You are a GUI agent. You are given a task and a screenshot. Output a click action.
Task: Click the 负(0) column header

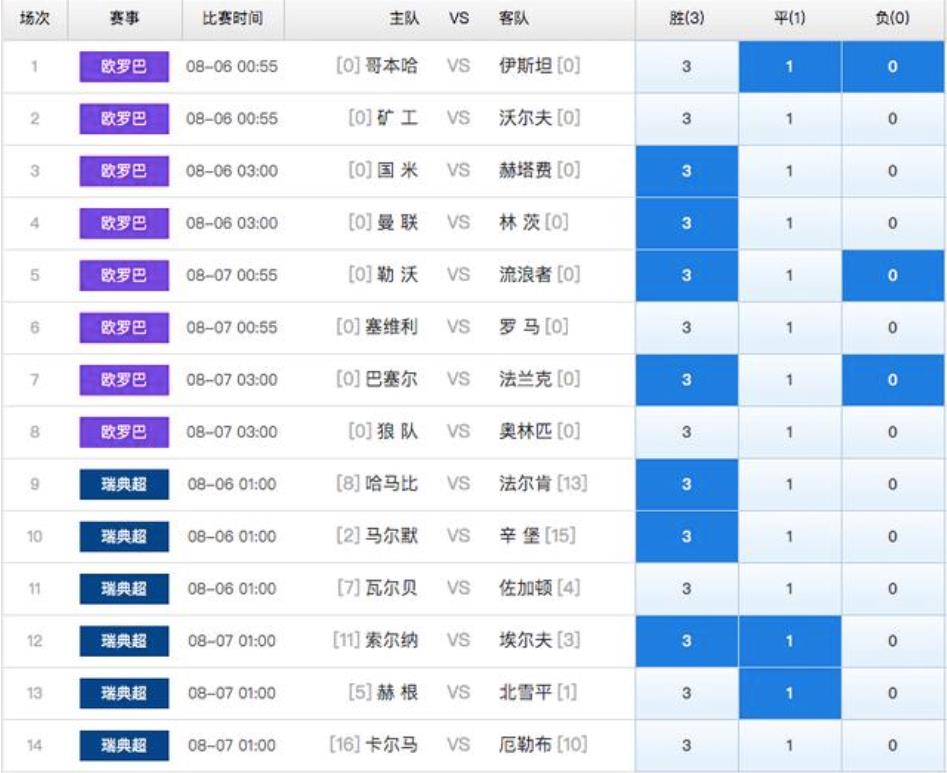(893, 18)
